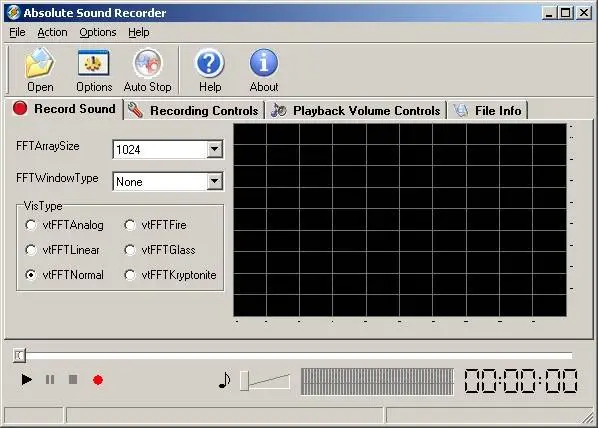
Task: Click the app icon in title bar
Action: coord(13,12)
